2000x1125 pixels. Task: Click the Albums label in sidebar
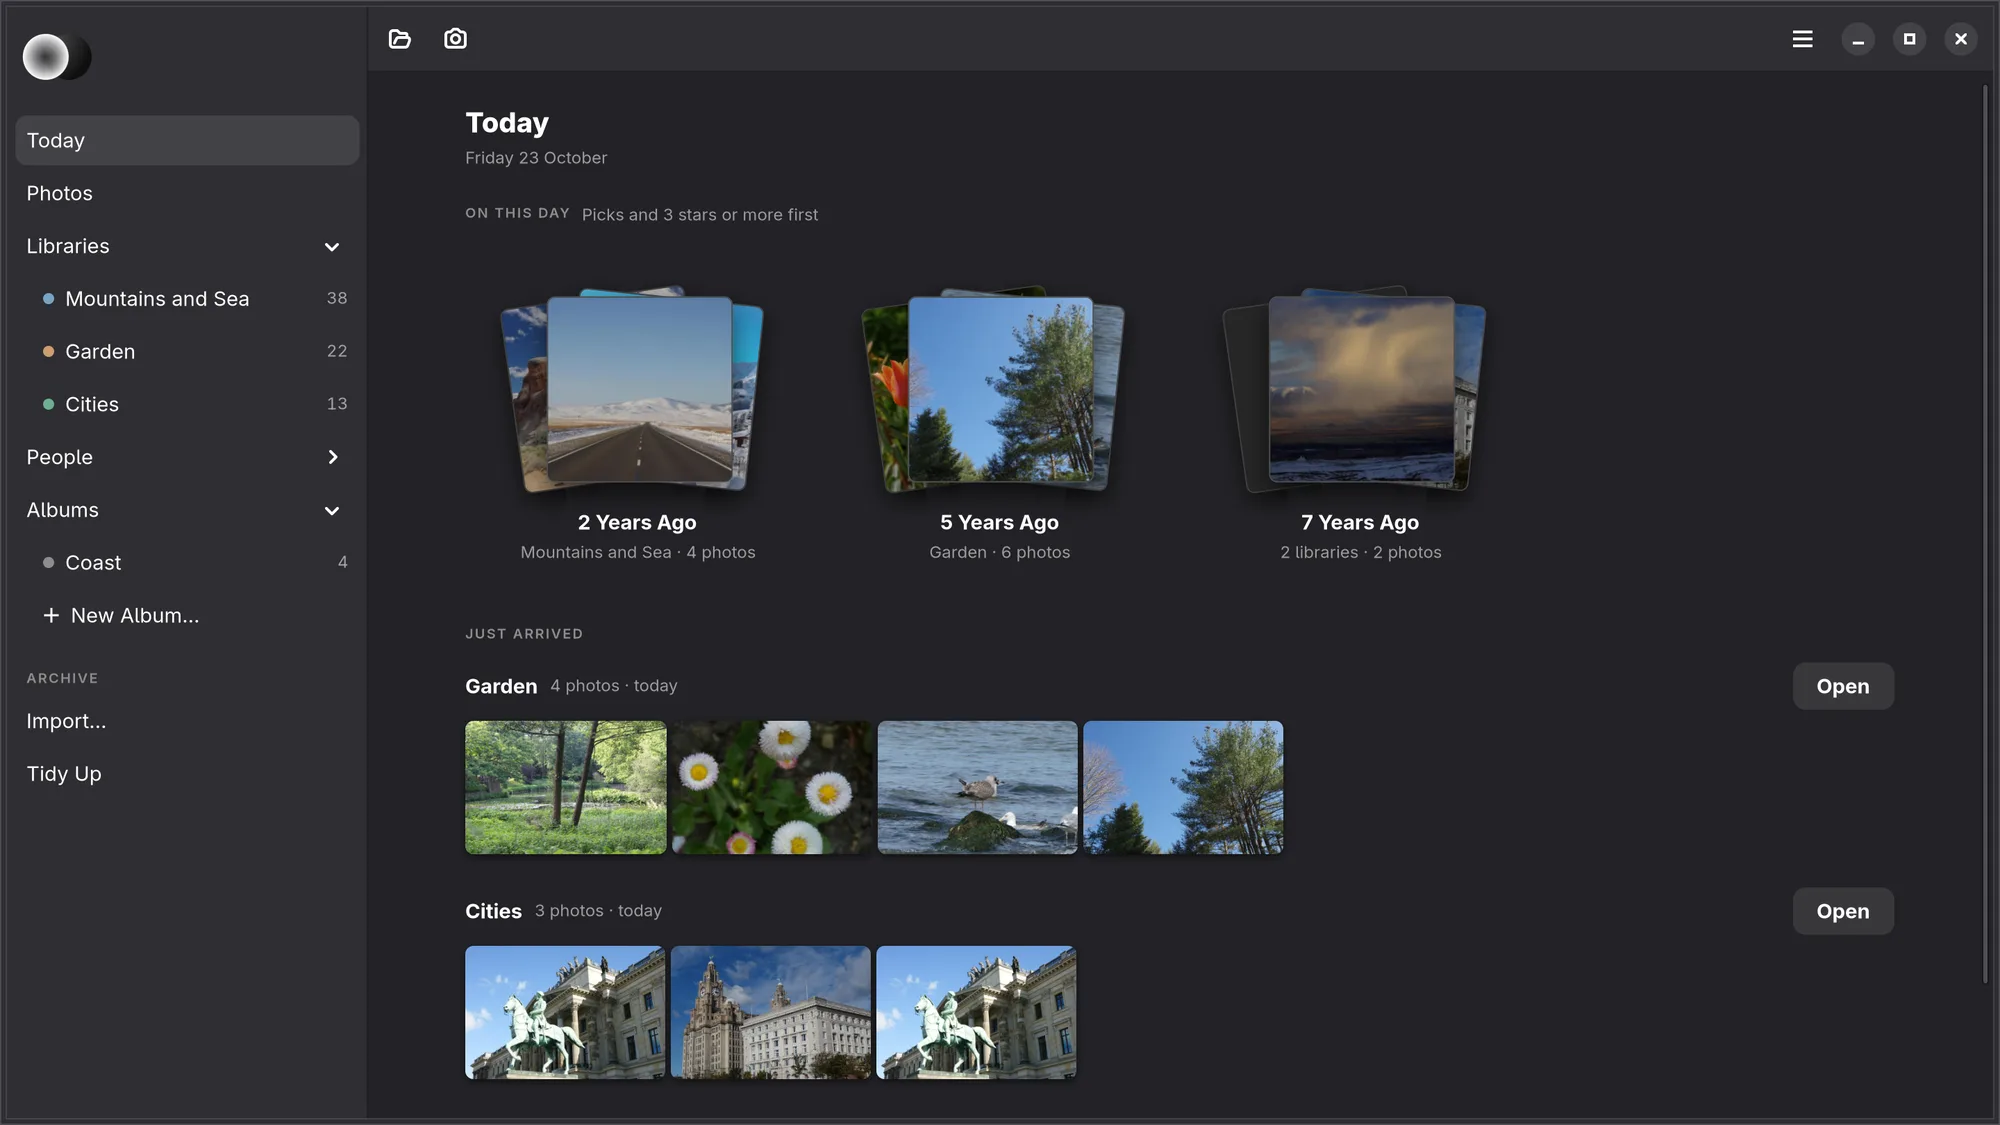click(62, 510)
